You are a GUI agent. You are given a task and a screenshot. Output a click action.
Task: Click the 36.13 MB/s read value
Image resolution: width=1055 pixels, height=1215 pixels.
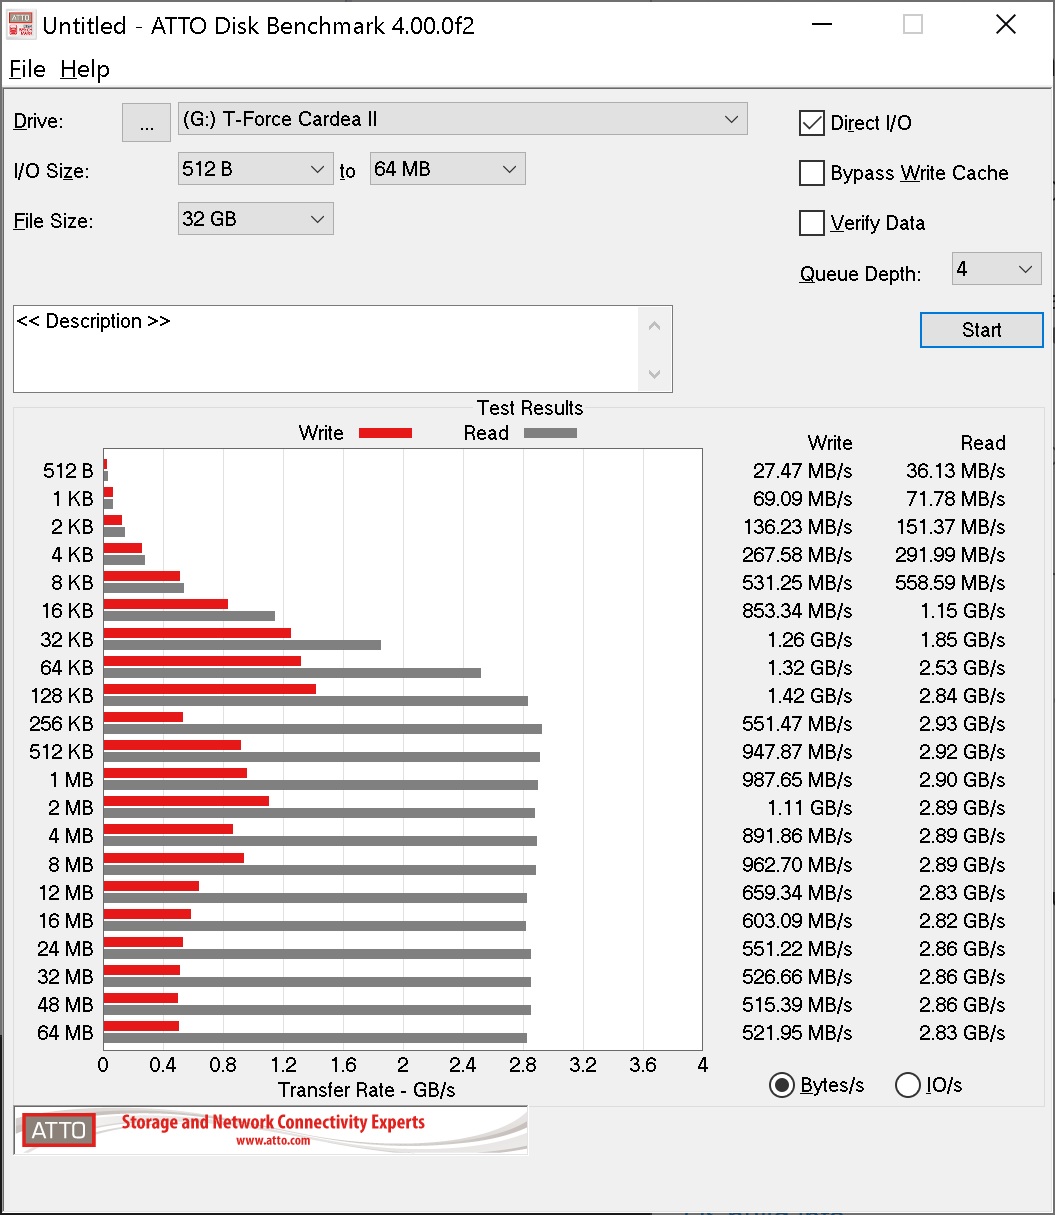[955, 471]
